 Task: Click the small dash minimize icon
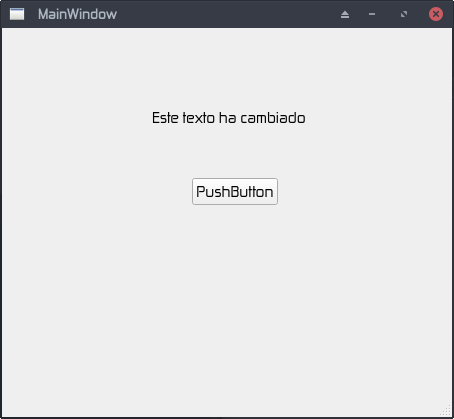(x=372, y=14)
